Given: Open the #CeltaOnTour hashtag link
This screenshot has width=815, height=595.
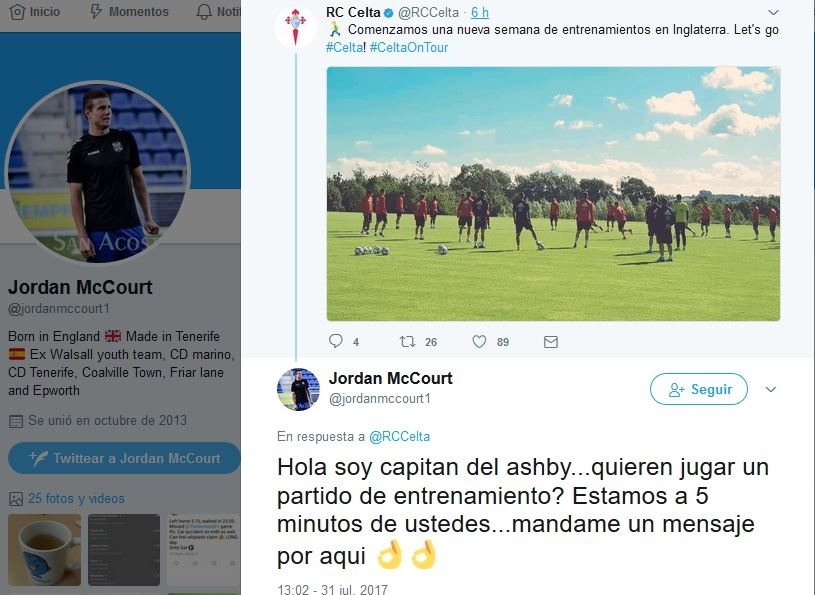Looking at the screenshot, I should click(409, 47).
